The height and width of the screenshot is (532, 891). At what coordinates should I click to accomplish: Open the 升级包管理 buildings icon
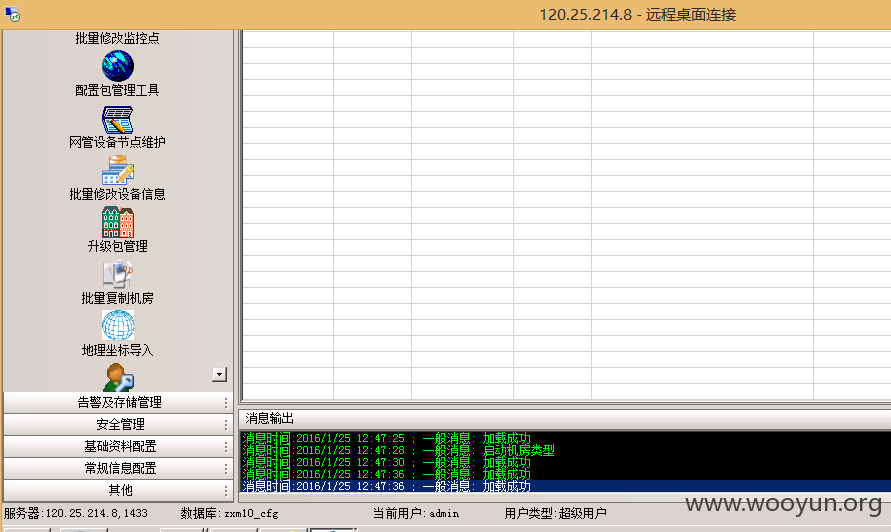tap(118, 222)
